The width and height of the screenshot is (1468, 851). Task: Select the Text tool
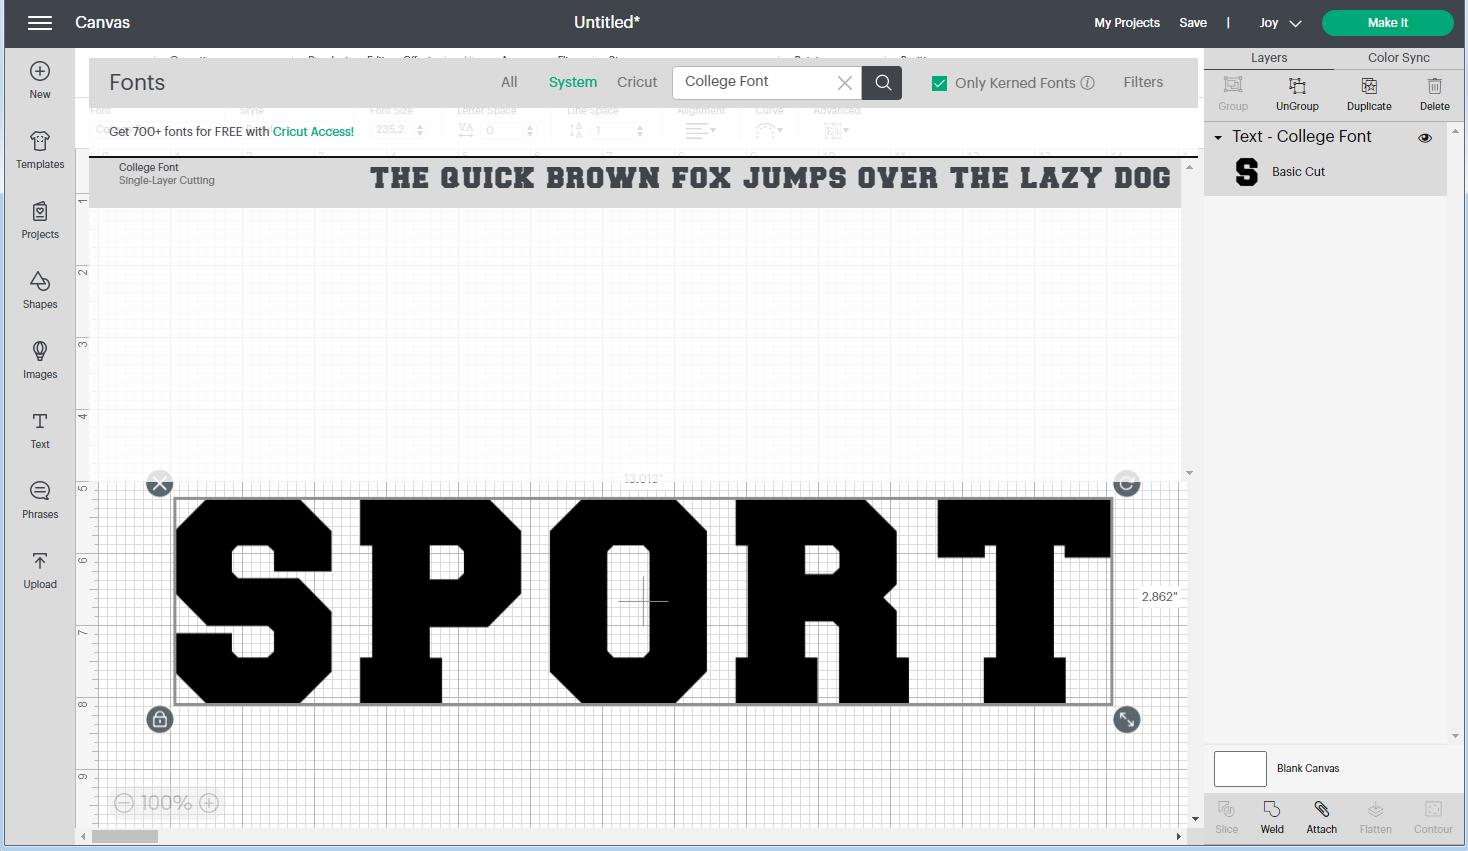(x=40, y=430)
